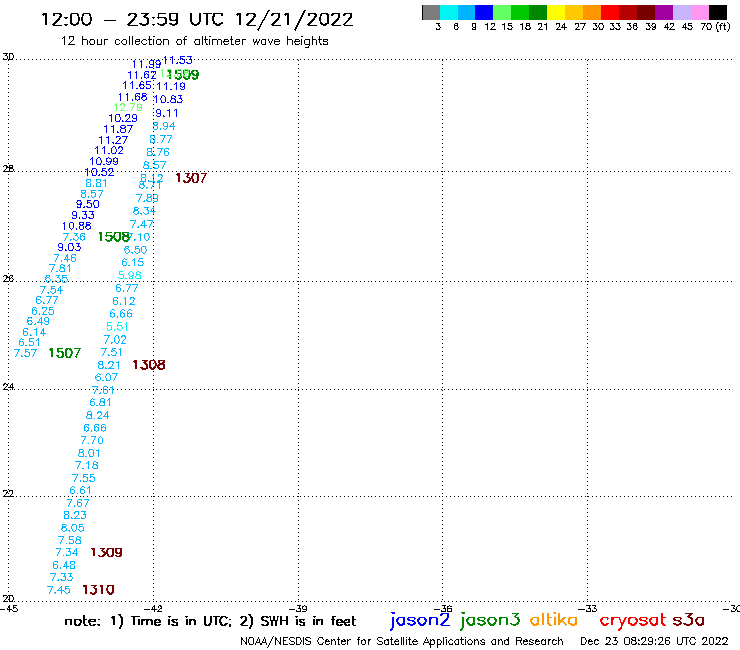Click the wave height value '12.79'
Image resolution: width=740 pixels, height=650 pixels.
[x=128, y=108]
